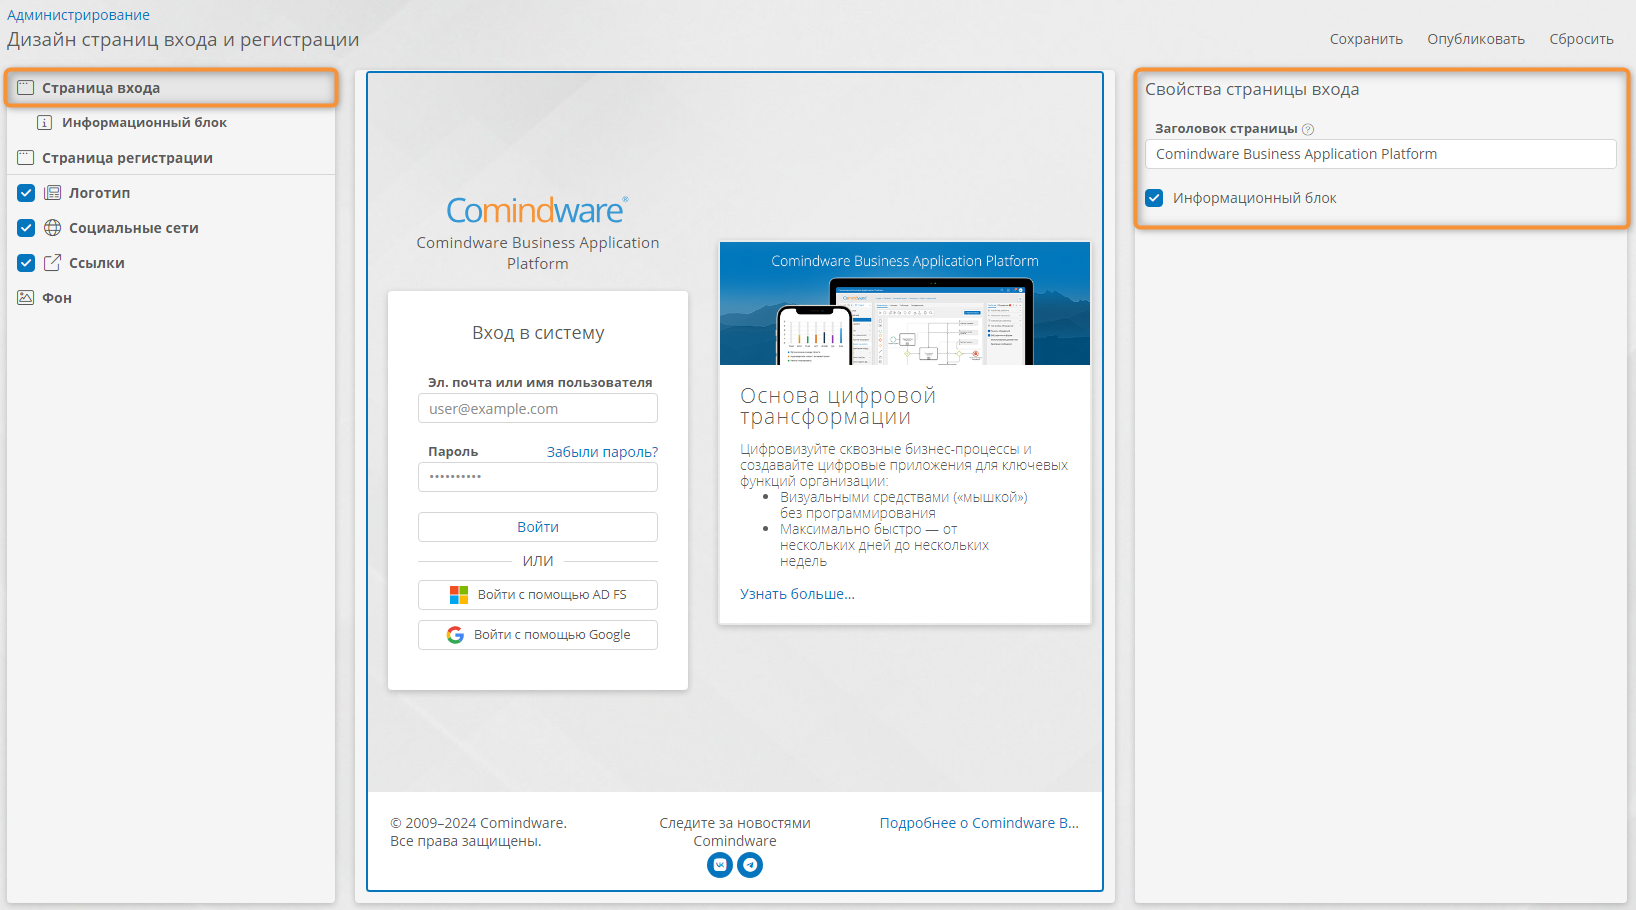Select the Социальные сети item label
Viewport: 1636px width, 910px height.
pos(134,228)
